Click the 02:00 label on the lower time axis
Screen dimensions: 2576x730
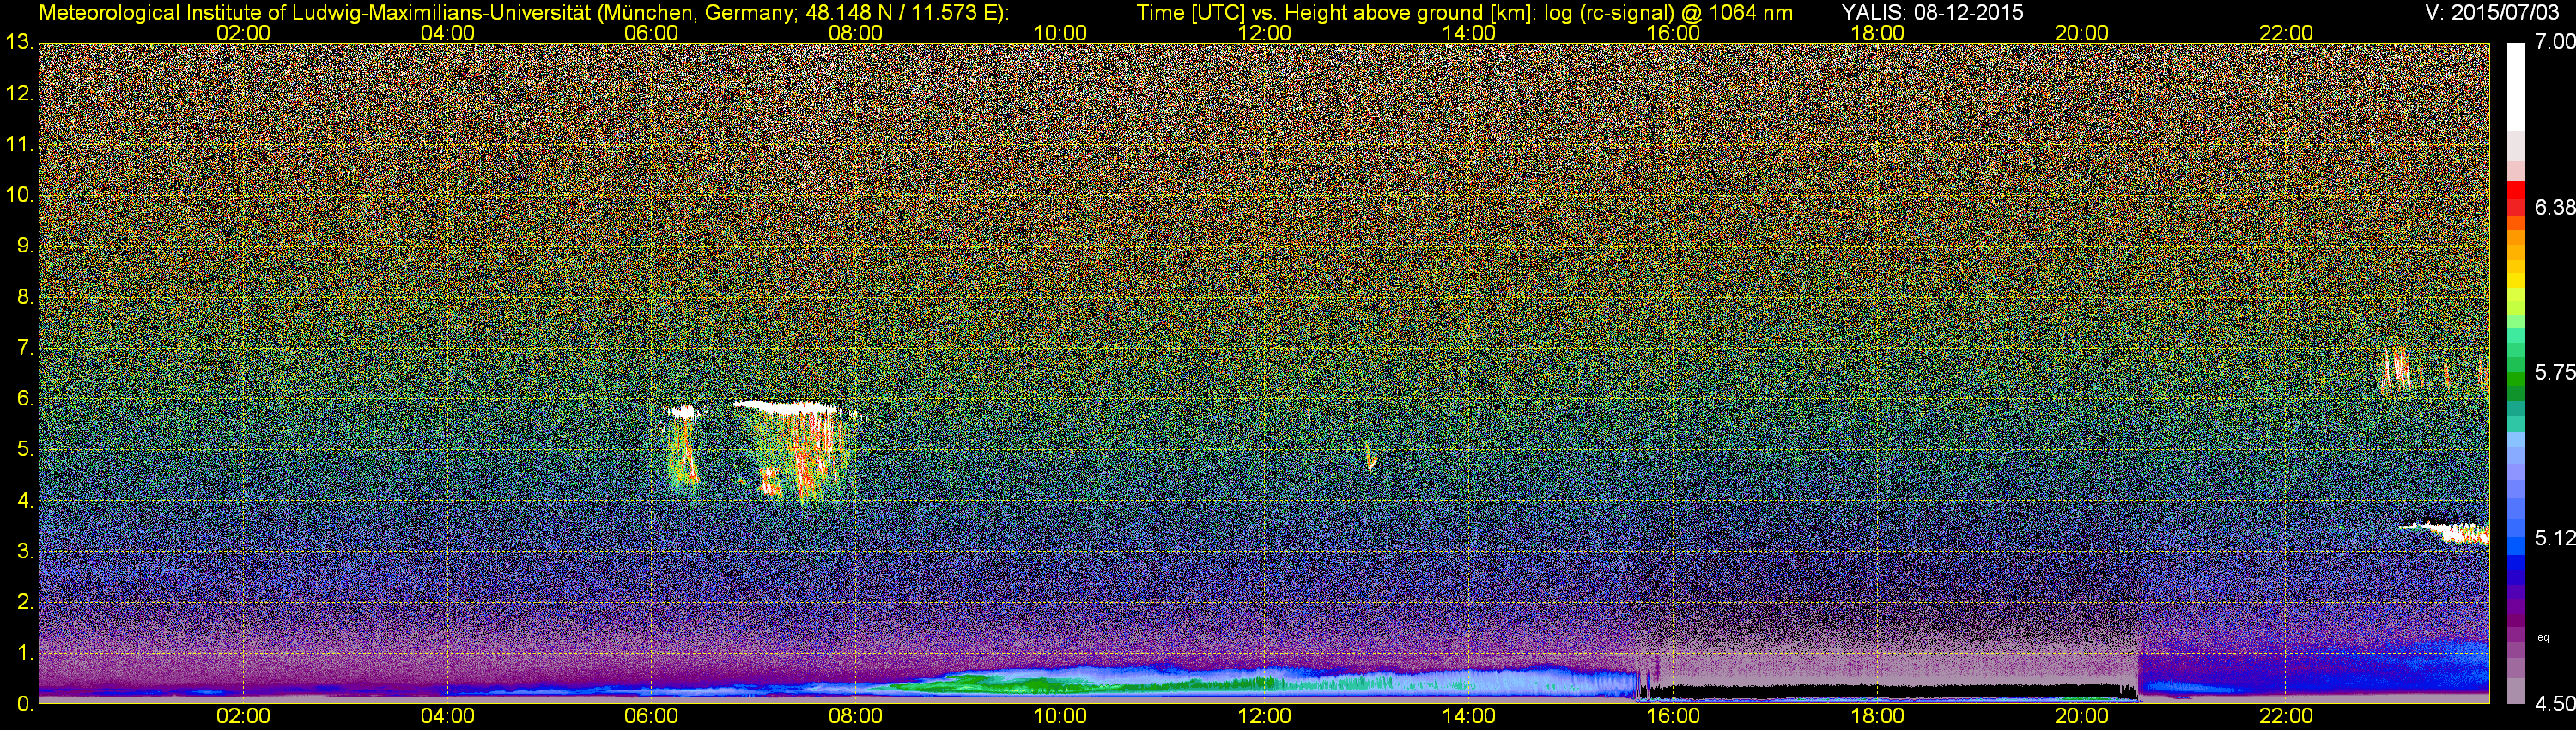tap(243, 716)
